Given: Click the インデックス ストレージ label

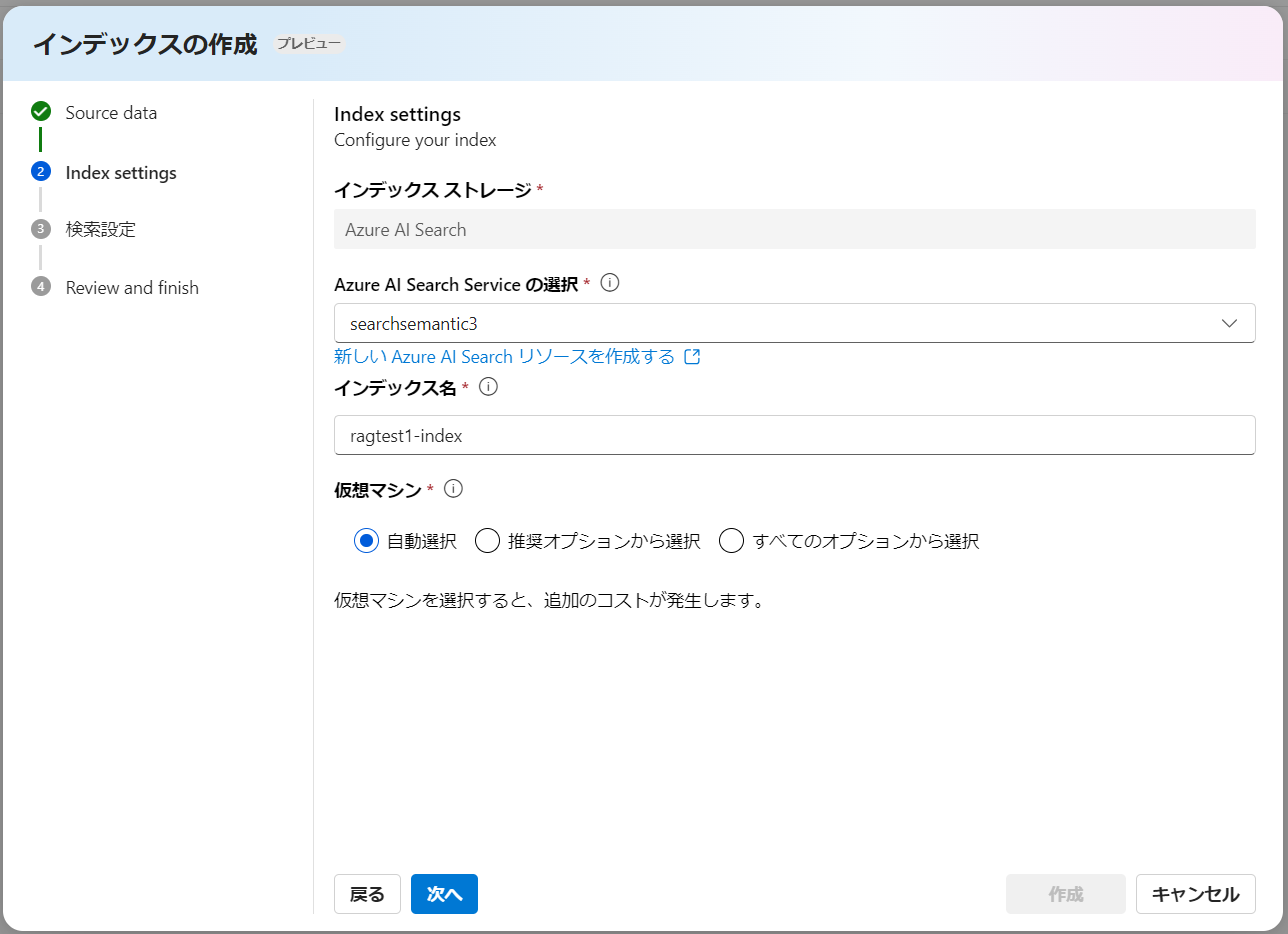Looking at the screenshot, I should tap(432, 190).
